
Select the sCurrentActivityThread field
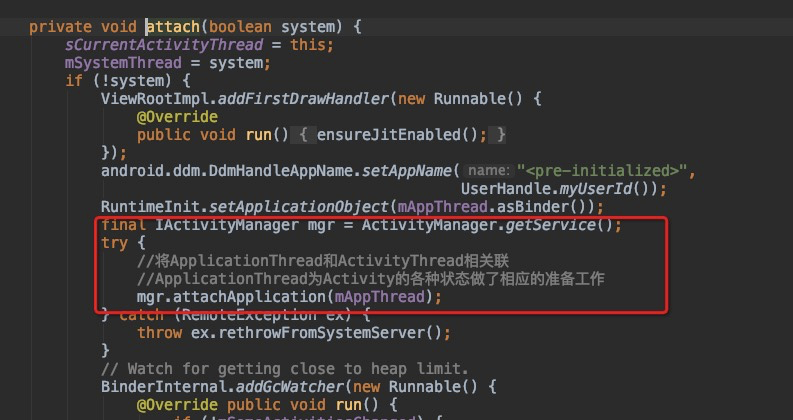(164, 45)
